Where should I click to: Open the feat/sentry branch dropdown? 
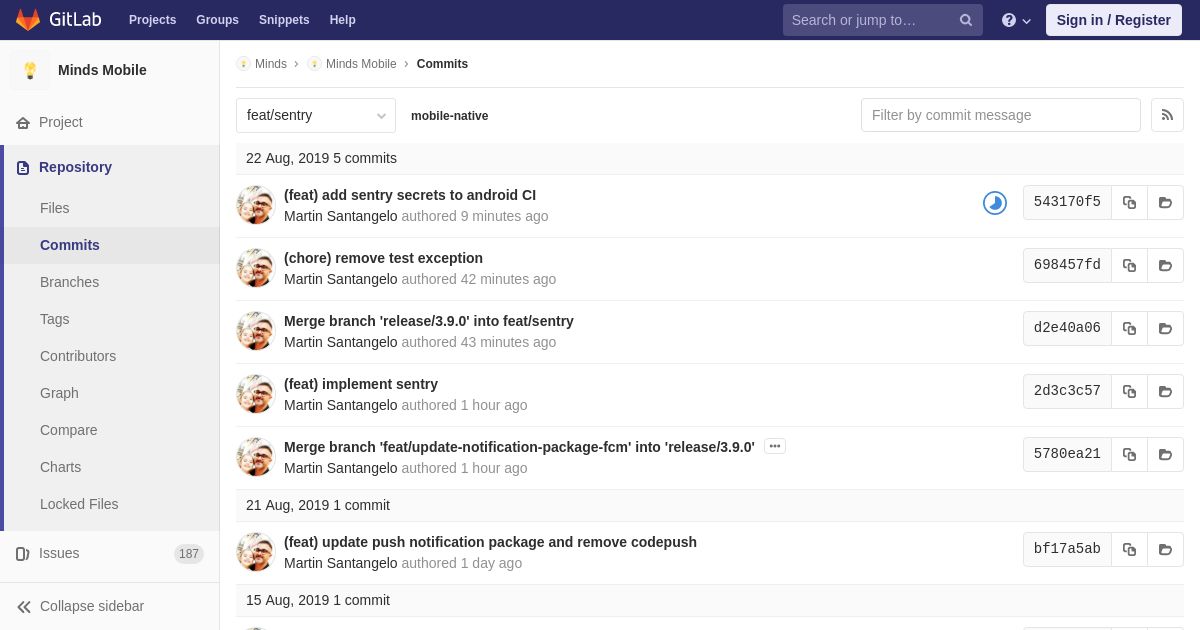click(x=316, y=116)
